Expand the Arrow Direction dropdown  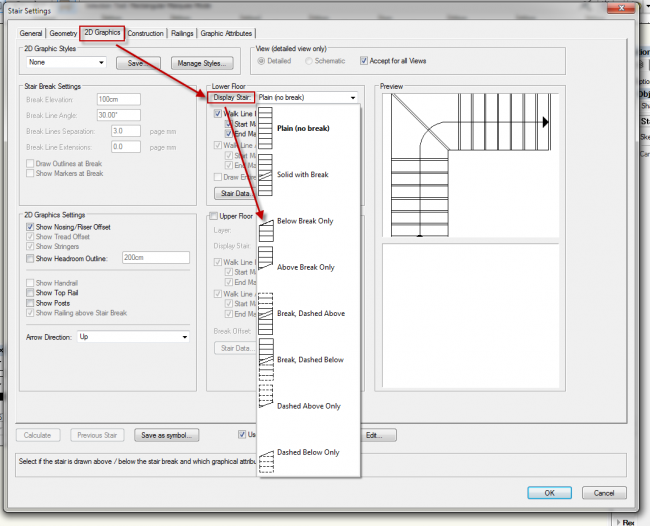(133, 337)
